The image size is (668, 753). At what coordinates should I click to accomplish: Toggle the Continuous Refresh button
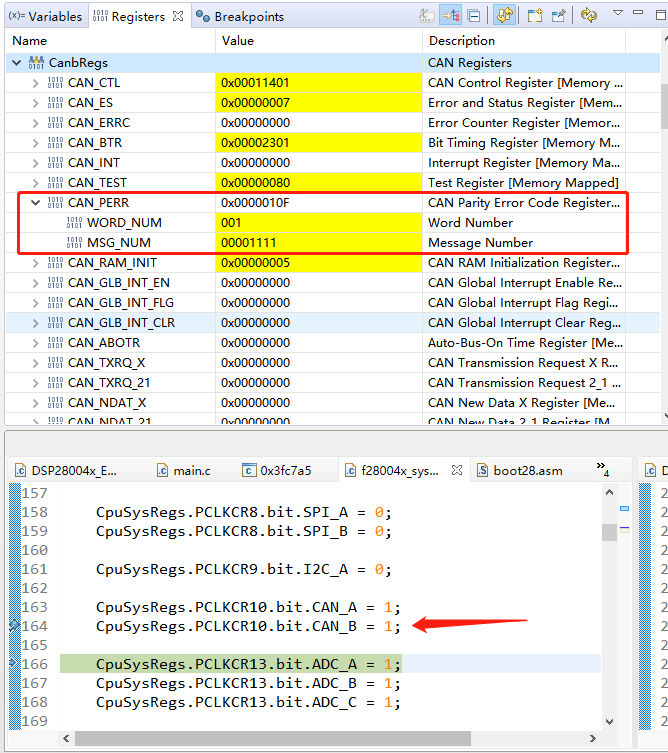pos(505,15)
